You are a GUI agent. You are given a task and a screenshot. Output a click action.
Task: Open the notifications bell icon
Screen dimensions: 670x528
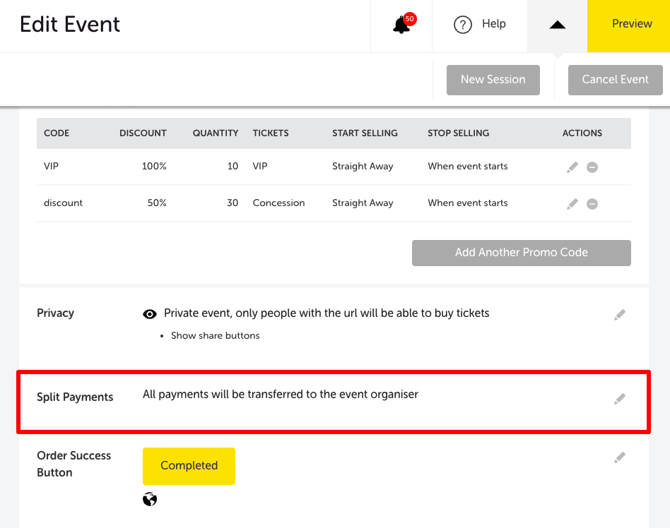coord(401,25)
